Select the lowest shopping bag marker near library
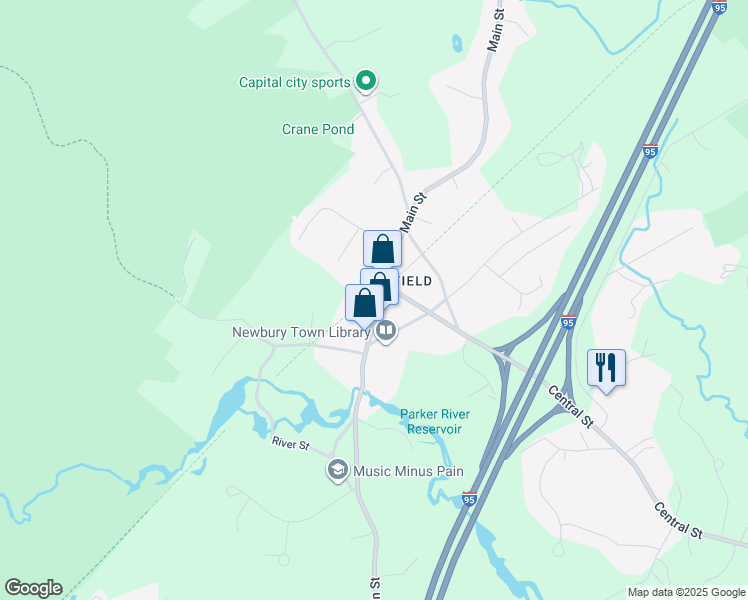This screenshot has width=748, height=600. pyautogui.click(x=364, y=304)
